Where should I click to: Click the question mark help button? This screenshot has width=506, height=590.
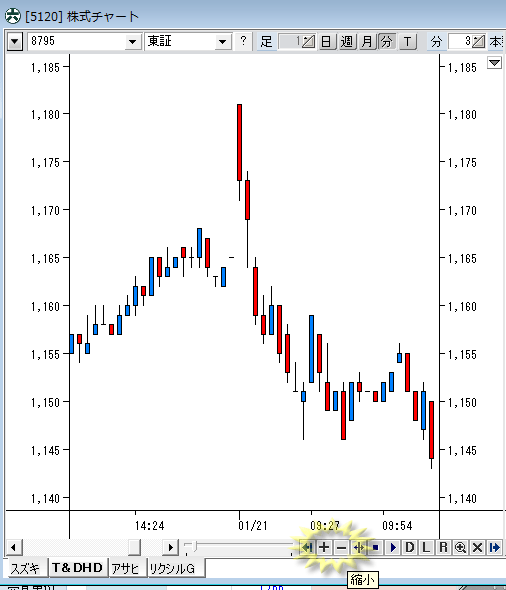(x=243, y=41)
